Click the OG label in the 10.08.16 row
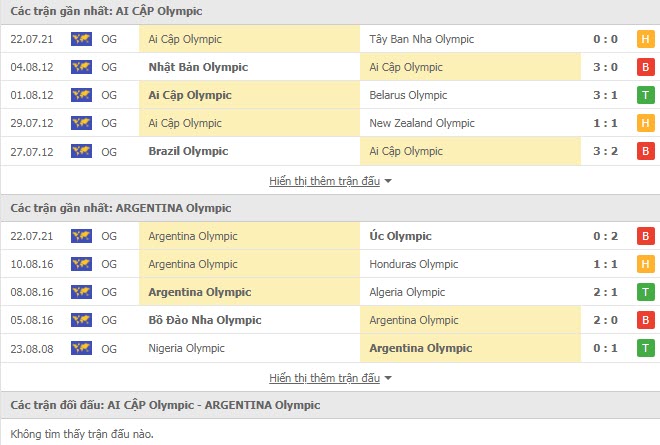The height and width of the screenshot is (445, 660). pos(109,265)
